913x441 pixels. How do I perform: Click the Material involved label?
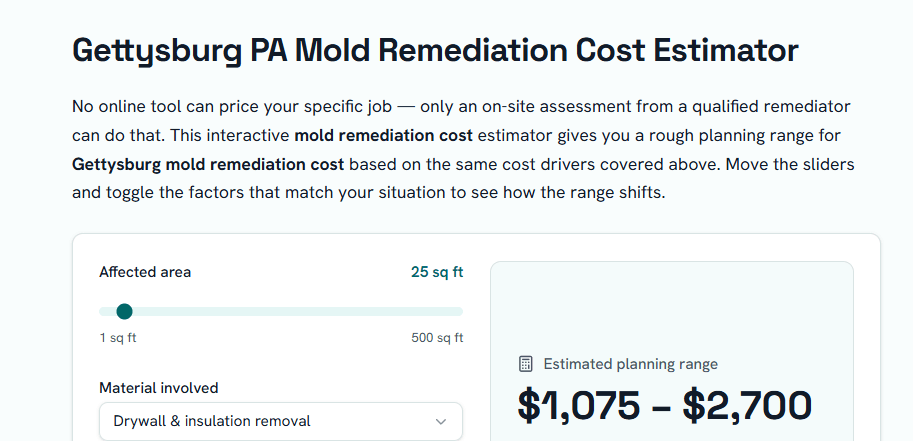[158, 388]
